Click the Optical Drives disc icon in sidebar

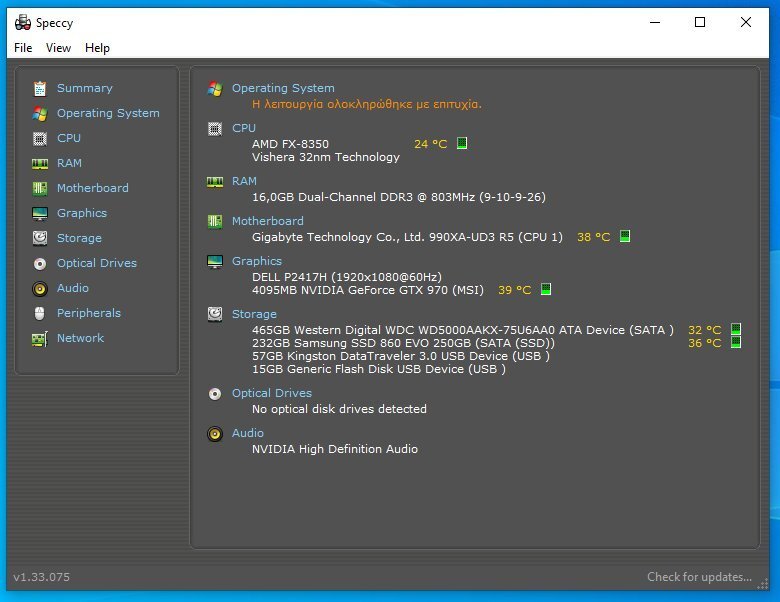tap(40, 263)
